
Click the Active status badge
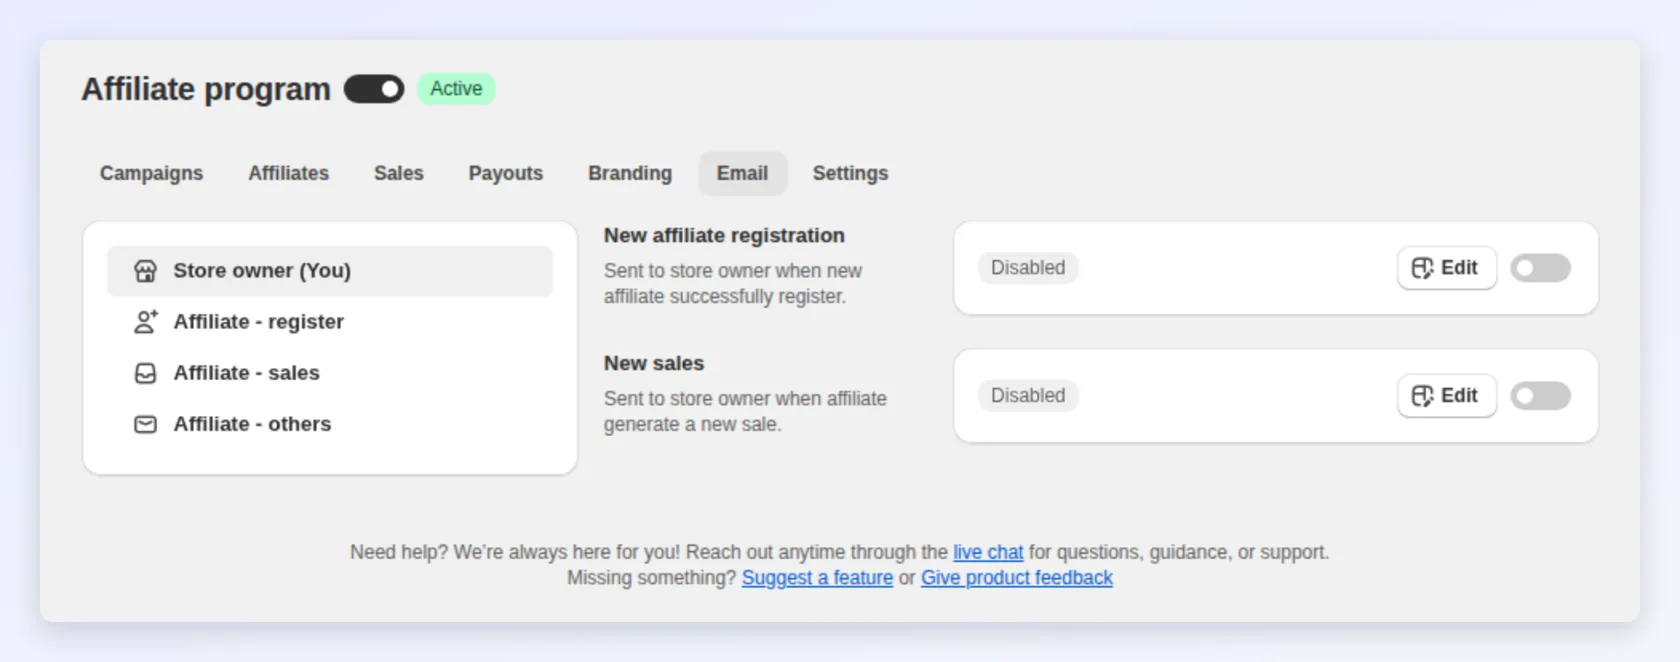(456, 89)
